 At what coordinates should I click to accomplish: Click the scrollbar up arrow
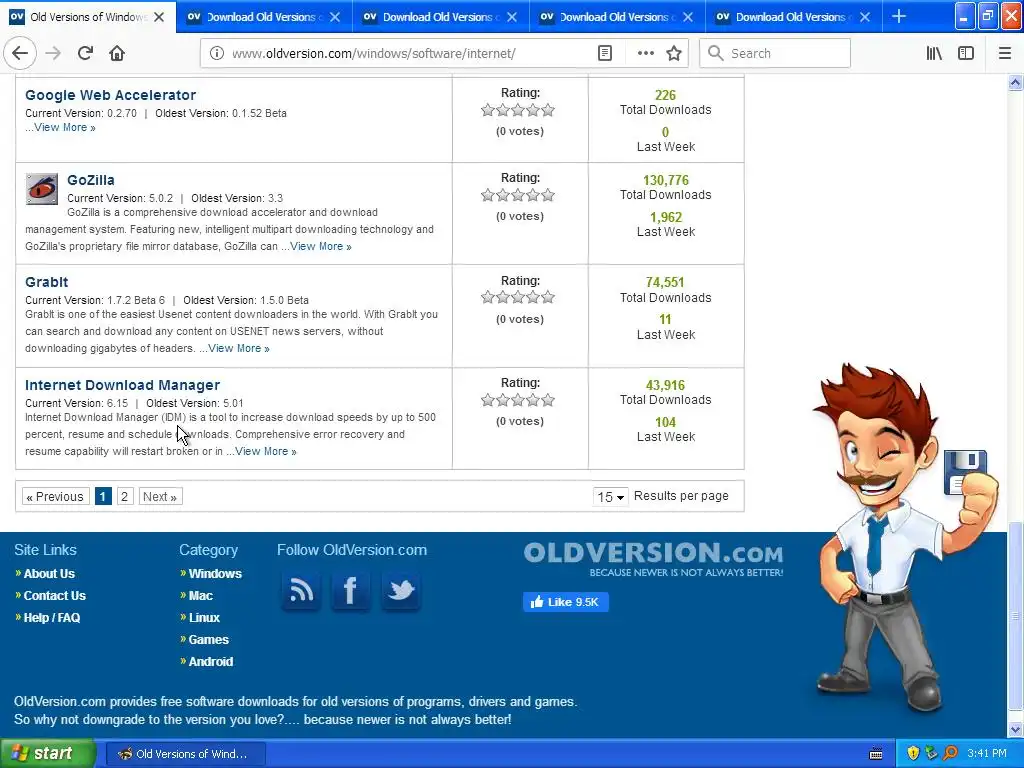tap(1015, 82)
